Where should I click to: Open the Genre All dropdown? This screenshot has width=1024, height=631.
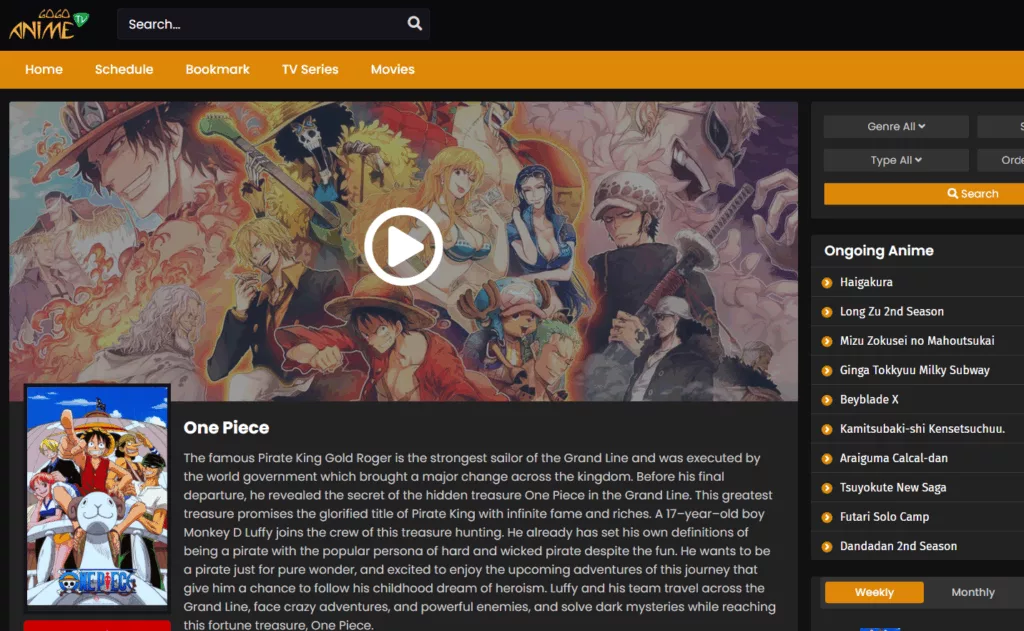(x=895, y=126)
